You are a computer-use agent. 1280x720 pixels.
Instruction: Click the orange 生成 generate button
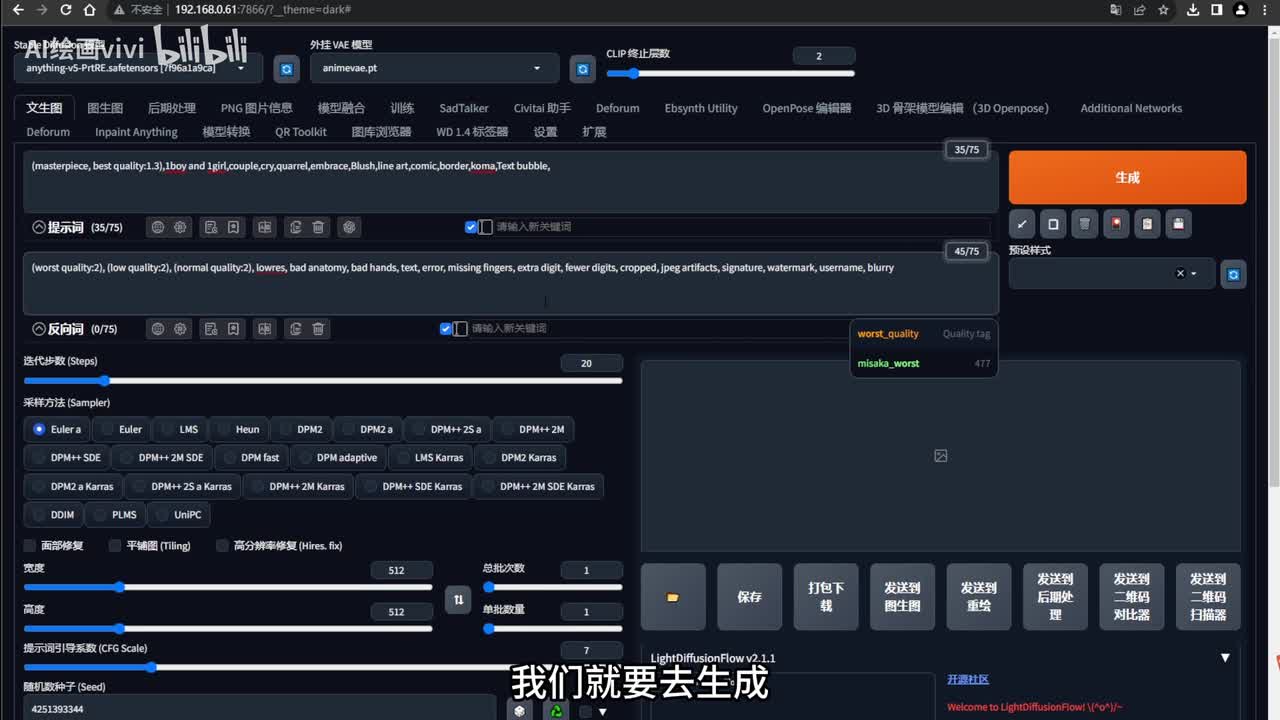pyautogui.click(x=1127, y=177)
